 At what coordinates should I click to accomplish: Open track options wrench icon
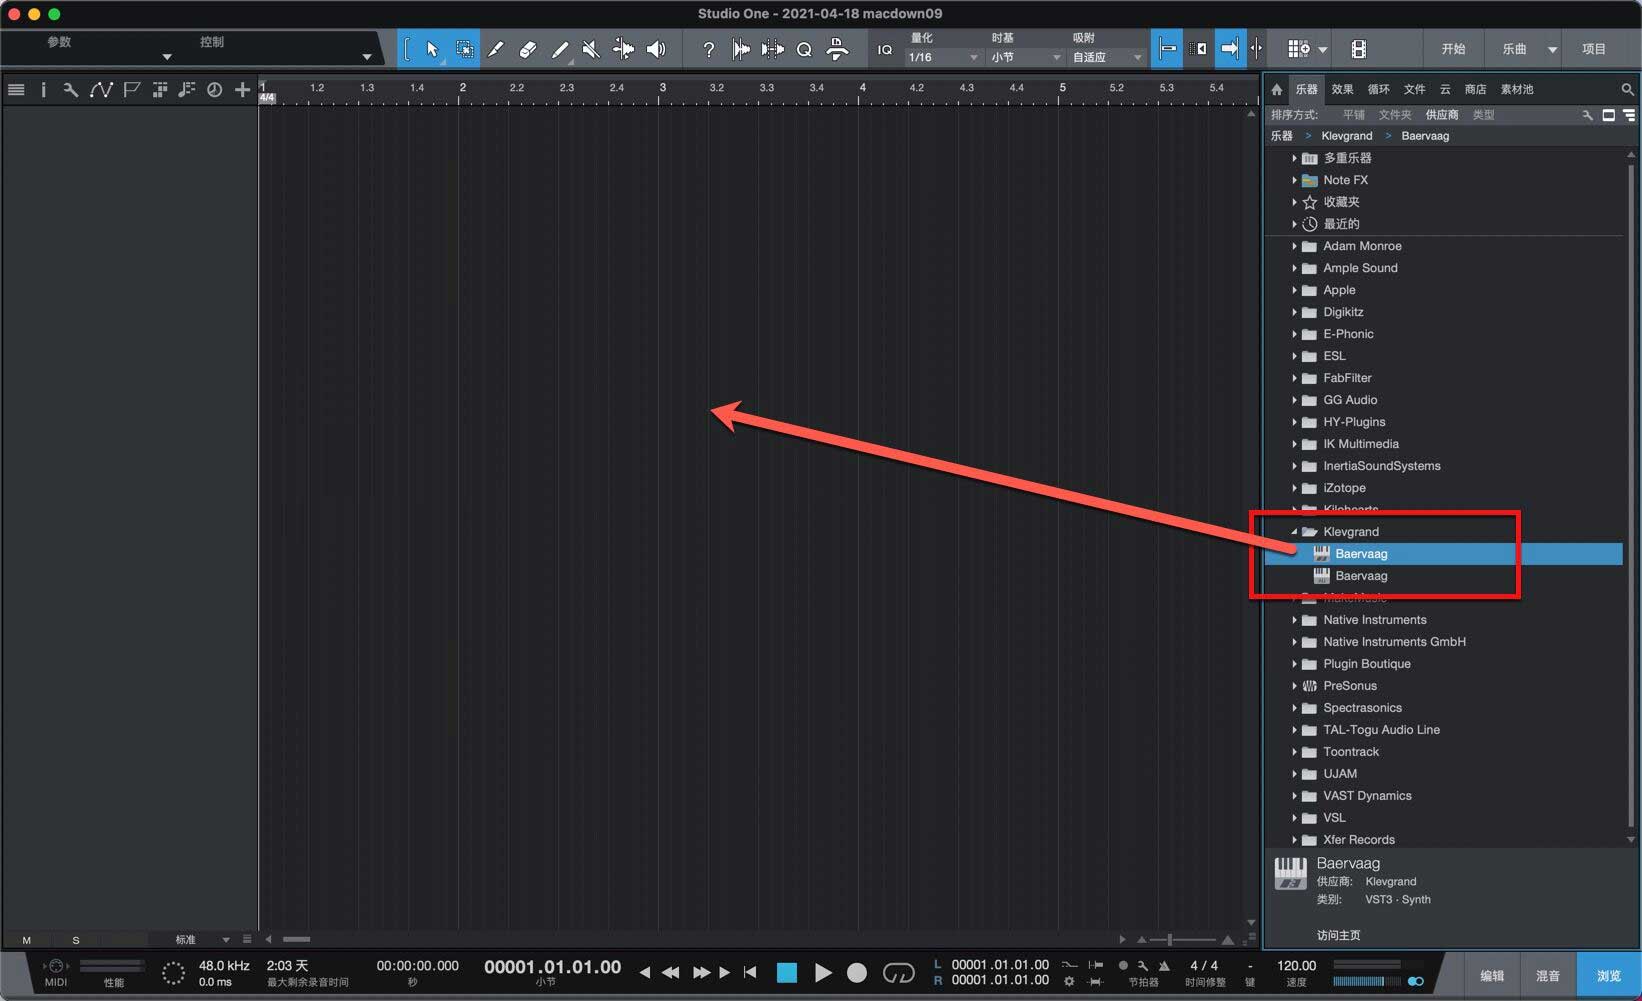(x=70, y=90)
